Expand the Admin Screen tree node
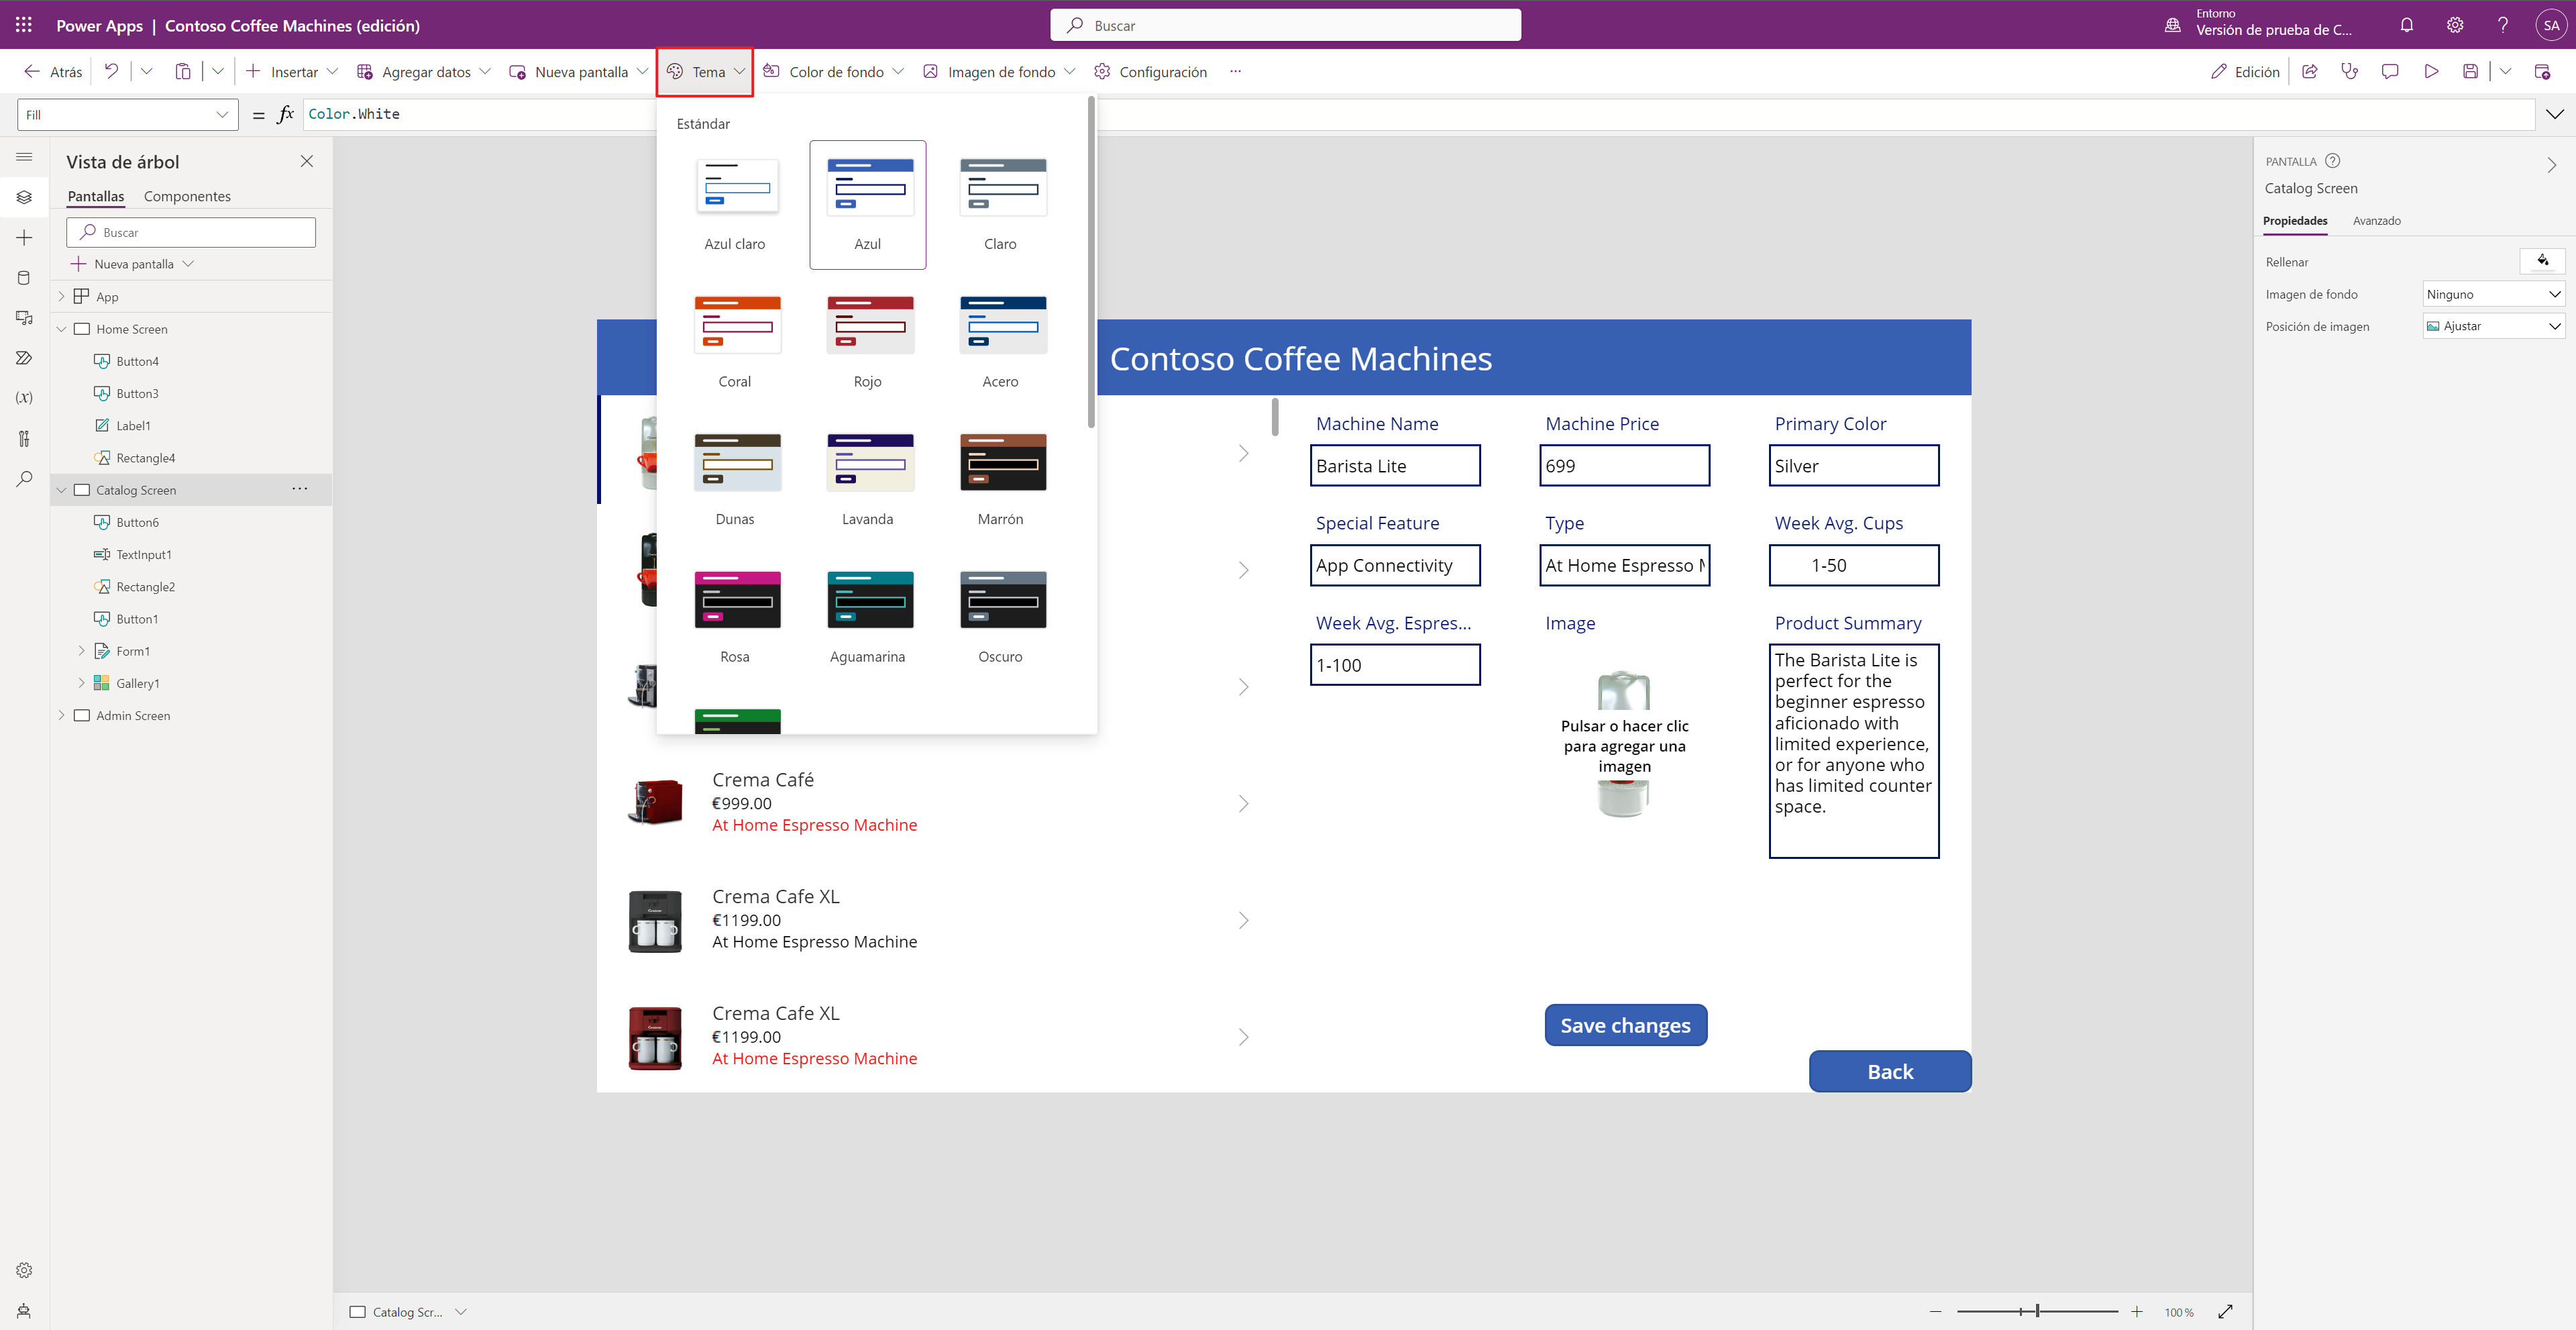Image resolution: width=2576 pixels, height=1330 pixels. 61,714
